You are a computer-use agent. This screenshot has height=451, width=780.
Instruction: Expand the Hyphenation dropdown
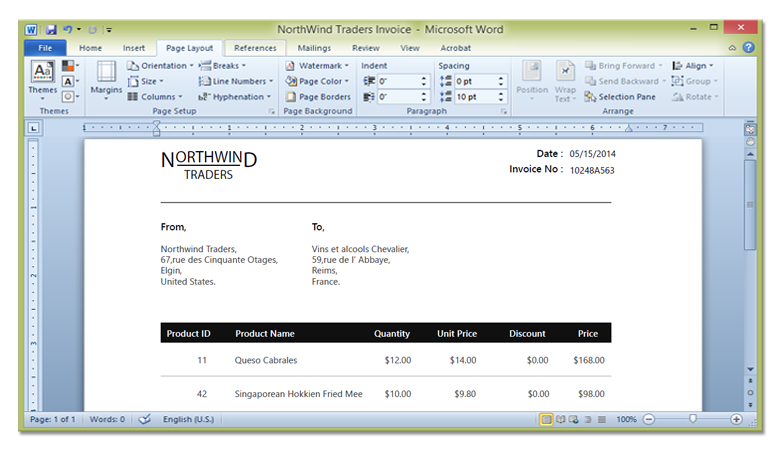pyautogui.click(x=234, y=96)
